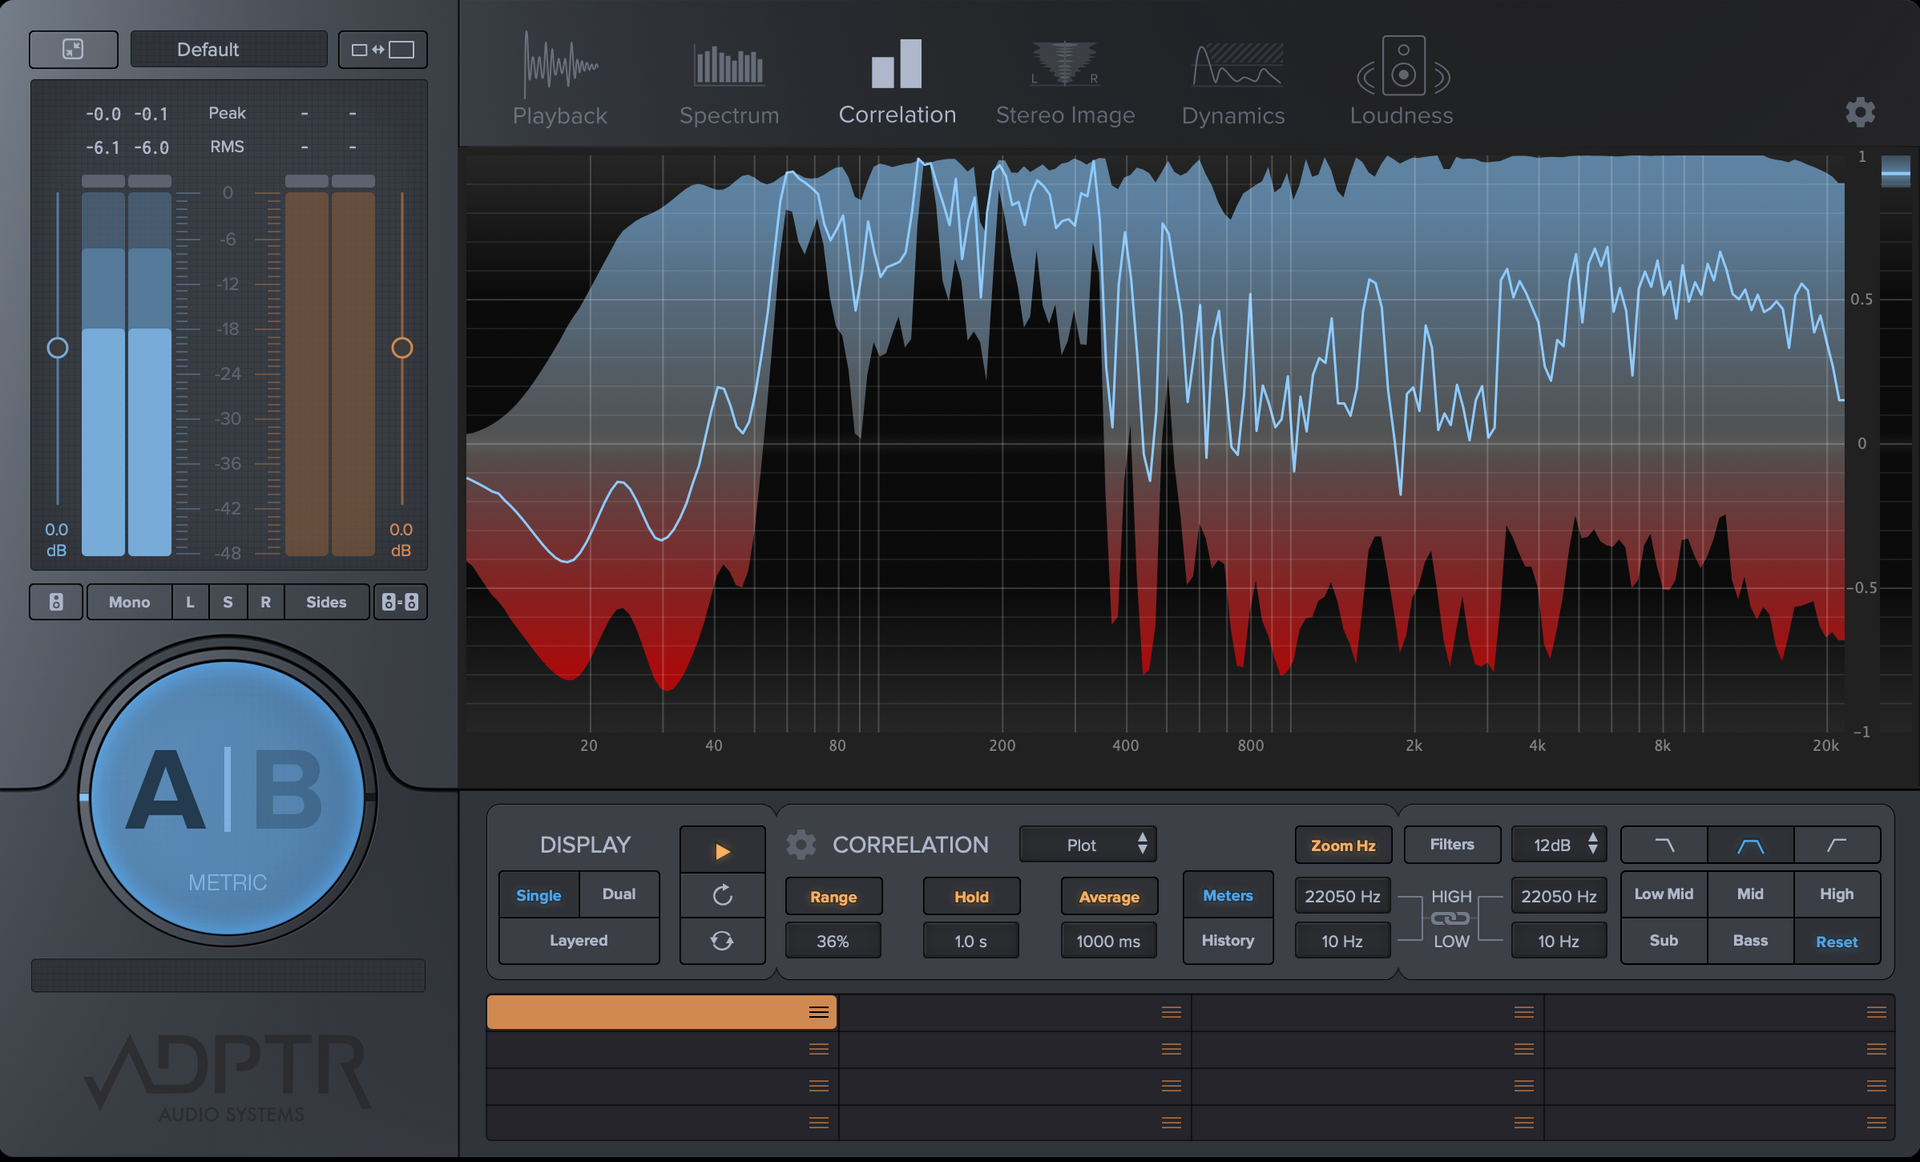
Task: Show correlation History instead of Meters
Action: pyautogui.click(x=1227, y=940)
